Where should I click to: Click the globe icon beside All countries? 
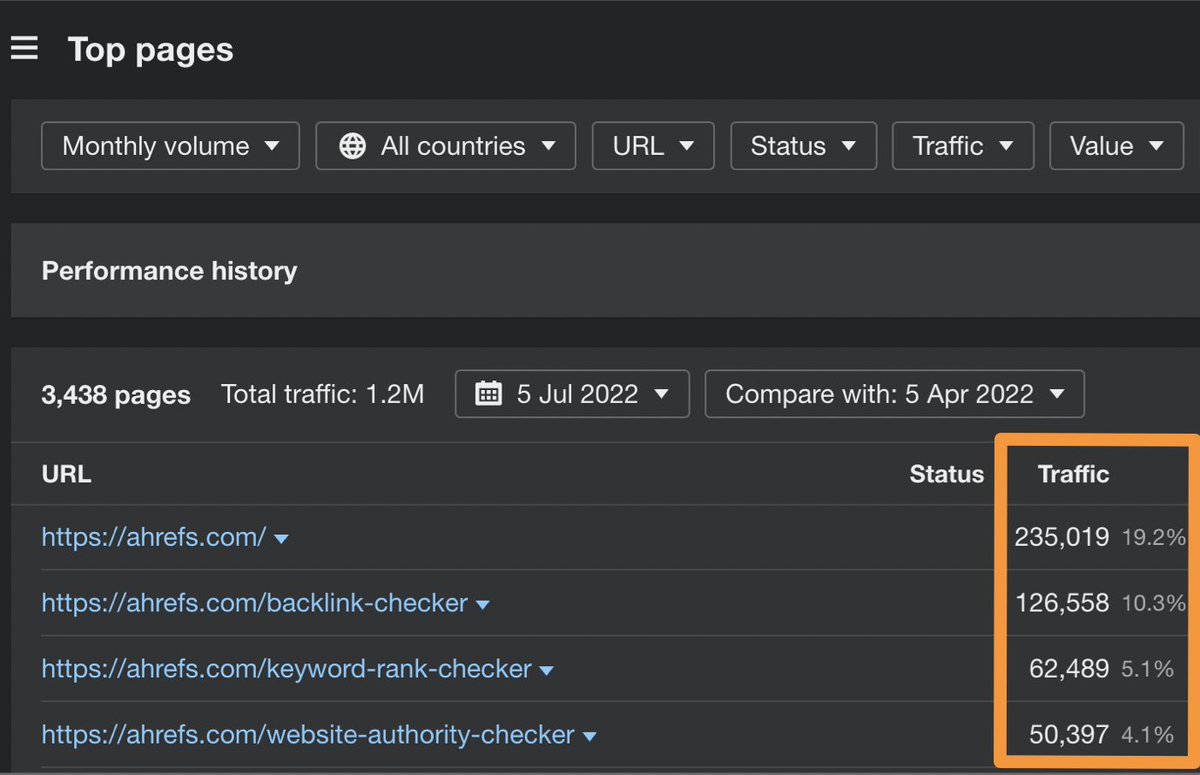point(352,146)
